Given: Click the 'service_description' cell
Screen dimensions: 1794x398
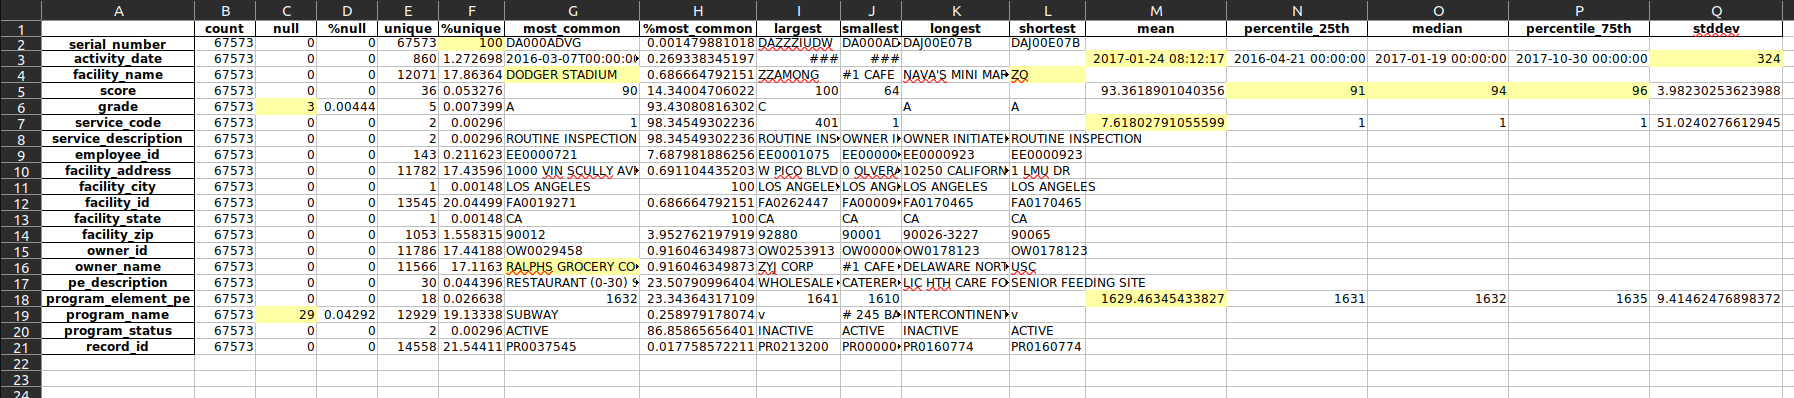Looking at the screenshot, I should coord(118,139).
